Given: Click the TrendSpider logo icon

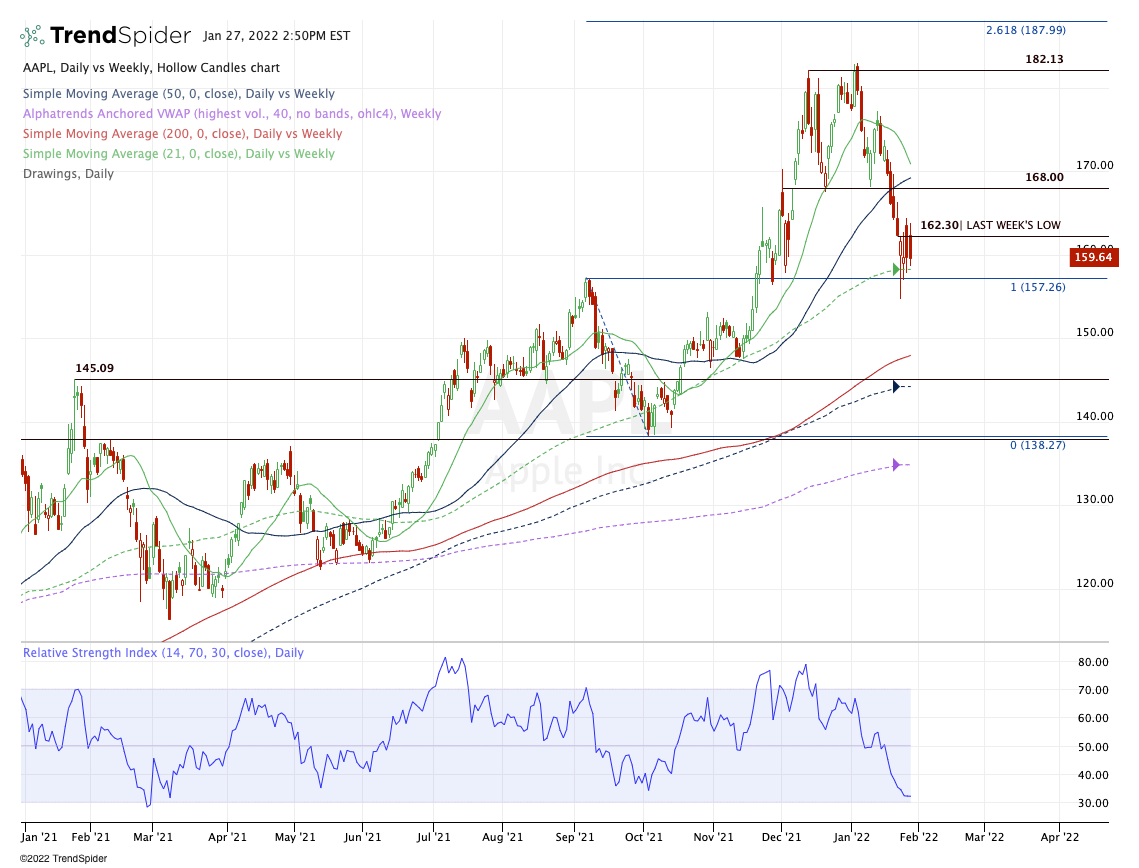Looking at the screenshot, I should 32,36.
